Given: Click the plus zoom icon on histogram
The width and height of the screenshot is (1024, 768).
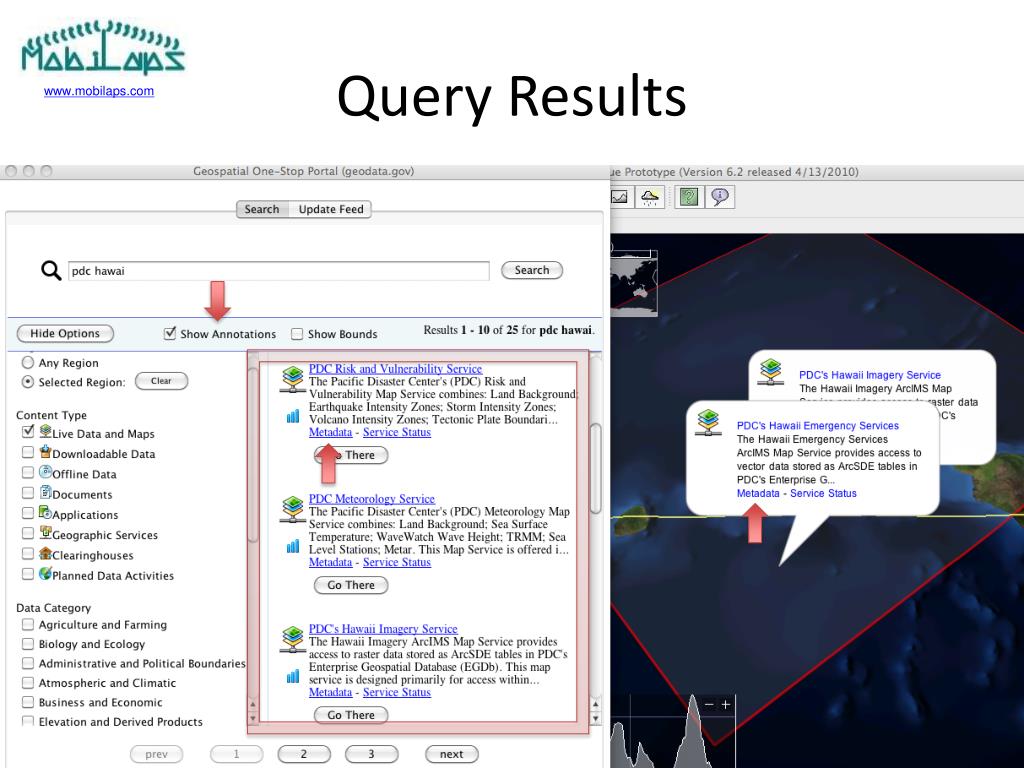Looking at the screenshot, I should 726,705.
